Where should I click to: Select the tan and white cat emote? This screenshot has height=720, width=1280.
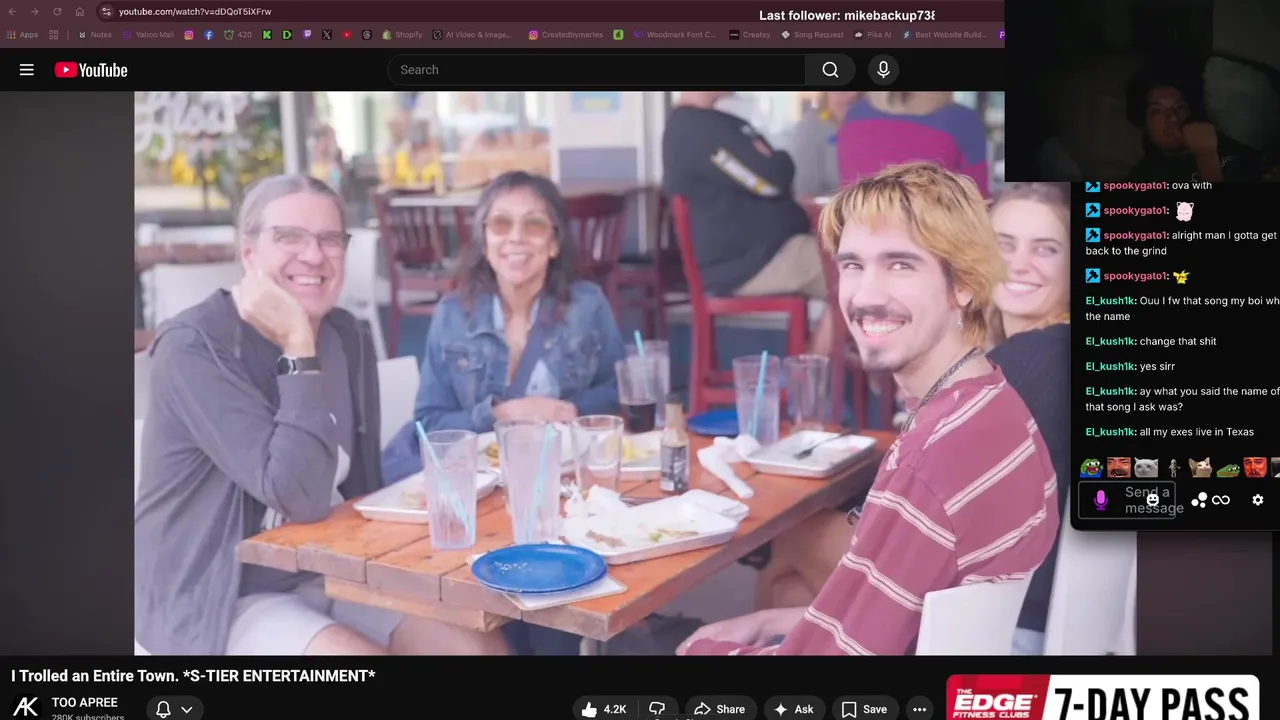point(1200,467)
